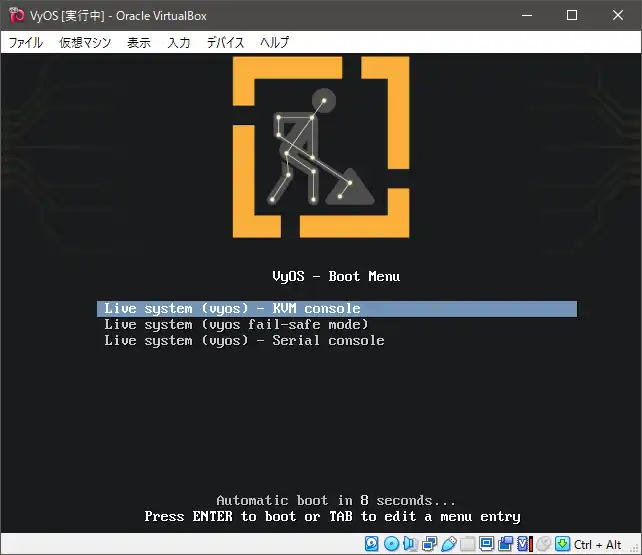This screenshot has height=555, width=642.
Task: Click the Automatic boot countdown text
Action: 336,501
